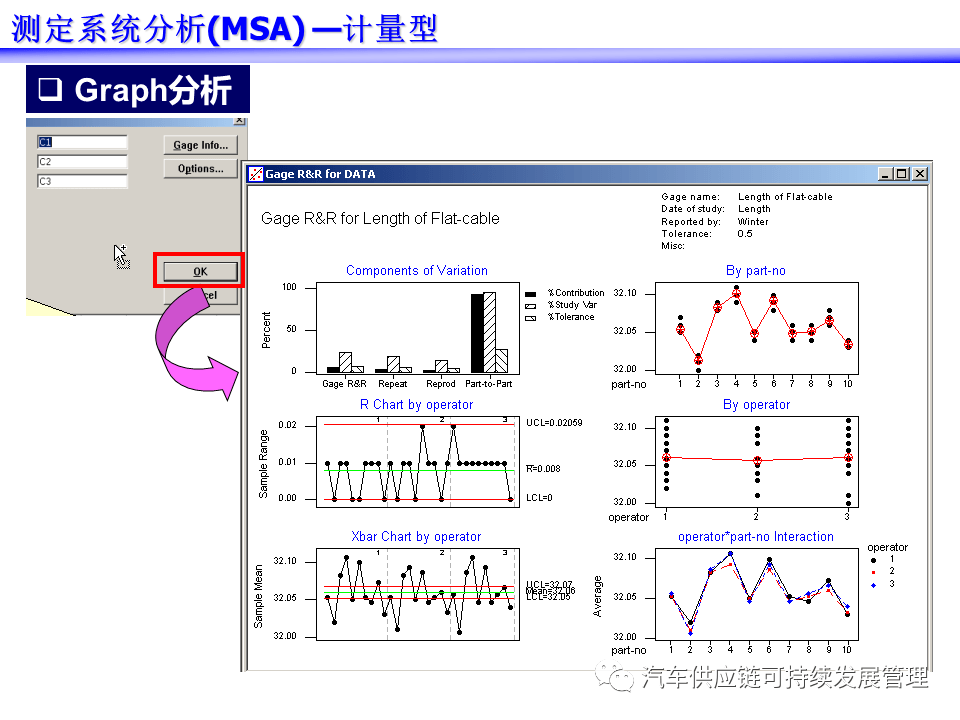Viewport: 960px width, 720px height.
Task: Click the operator*part-no Interaction title
Action: [x=756, y=536]
